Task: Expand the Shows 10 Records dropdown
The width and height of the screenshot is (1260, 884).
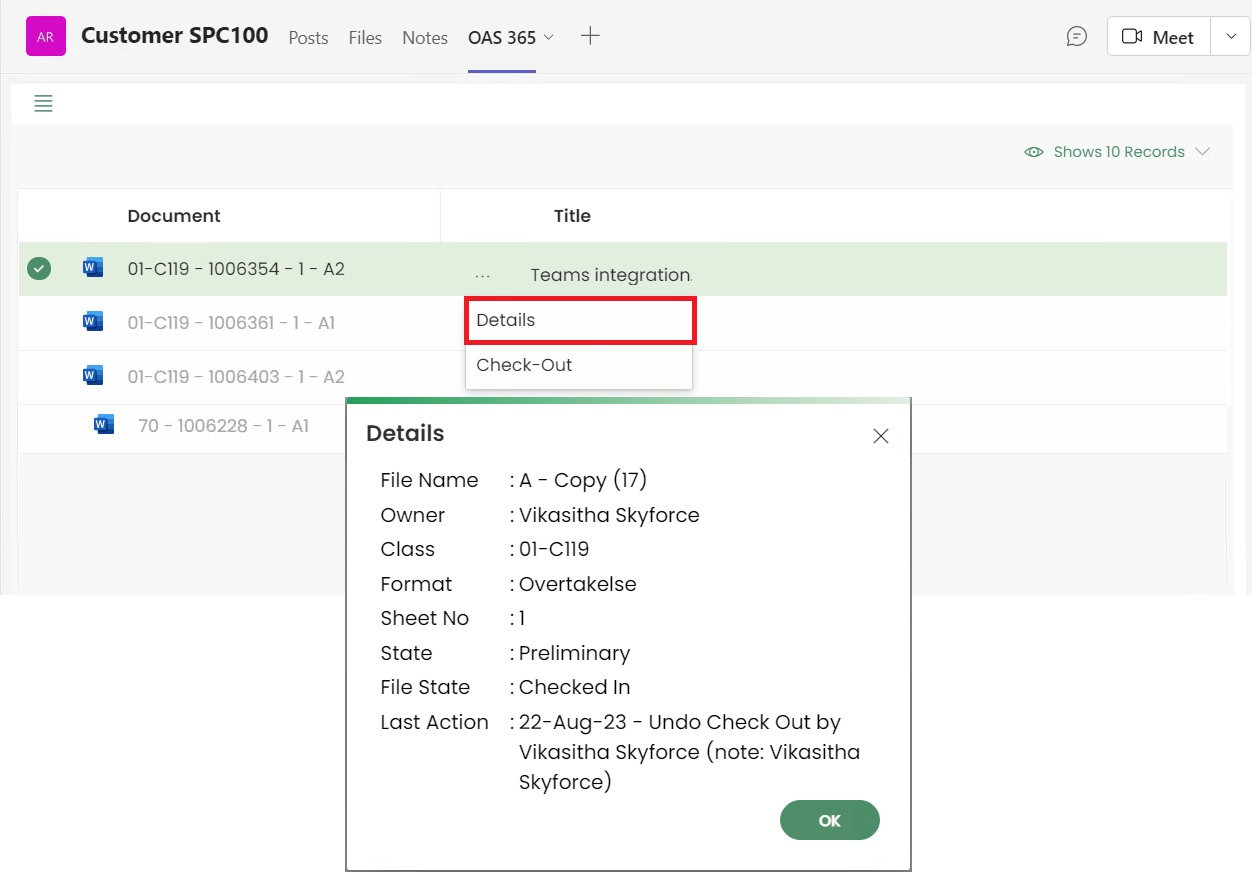Action: tap(1202, 152)
